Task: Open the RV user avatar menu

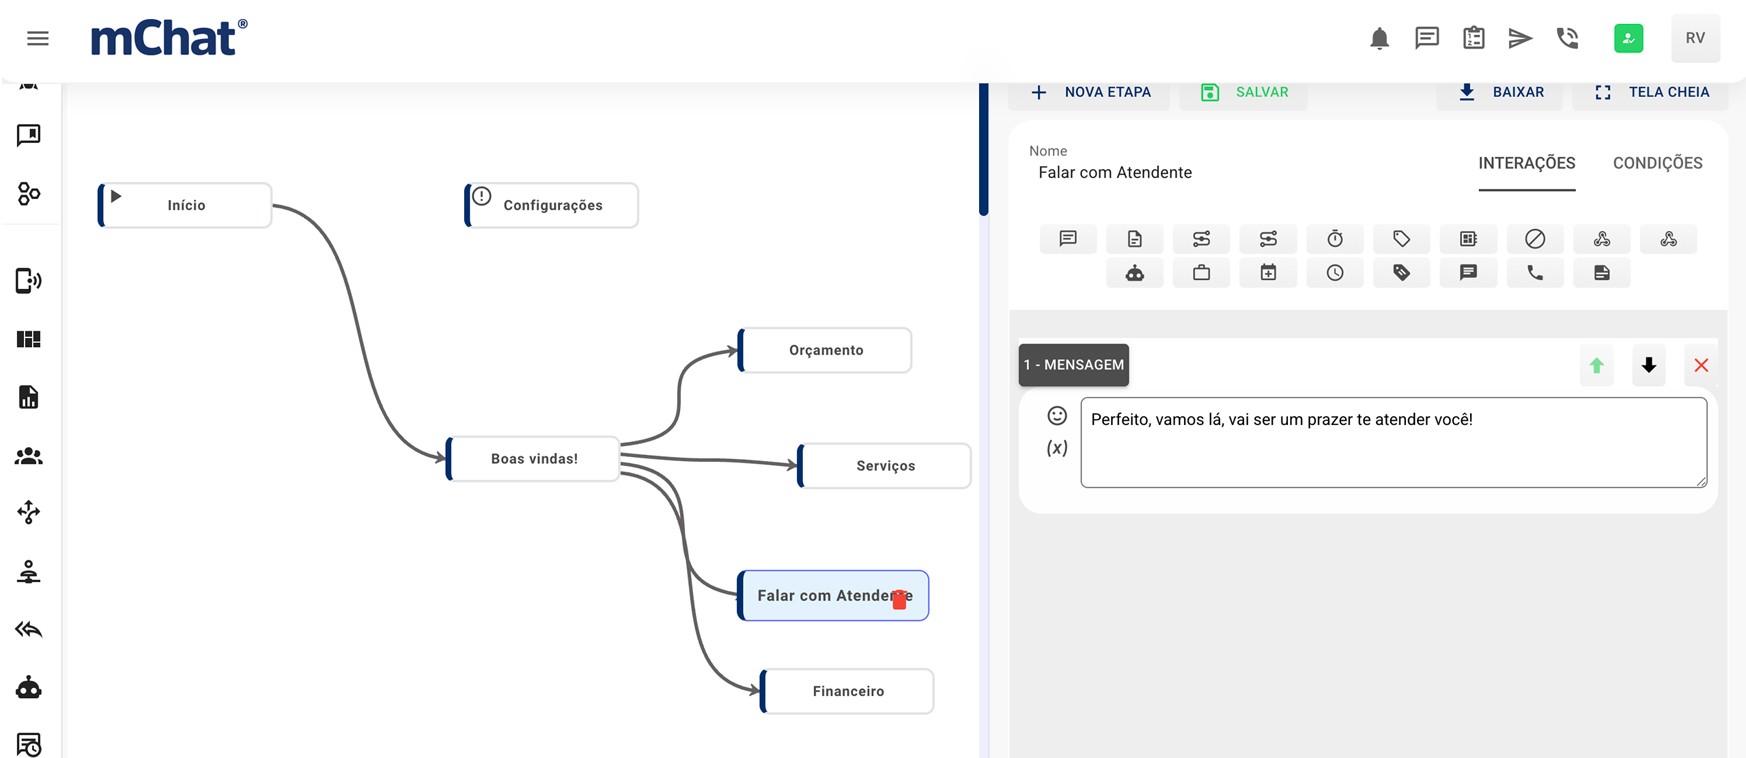Action: tap(1695, 38)
